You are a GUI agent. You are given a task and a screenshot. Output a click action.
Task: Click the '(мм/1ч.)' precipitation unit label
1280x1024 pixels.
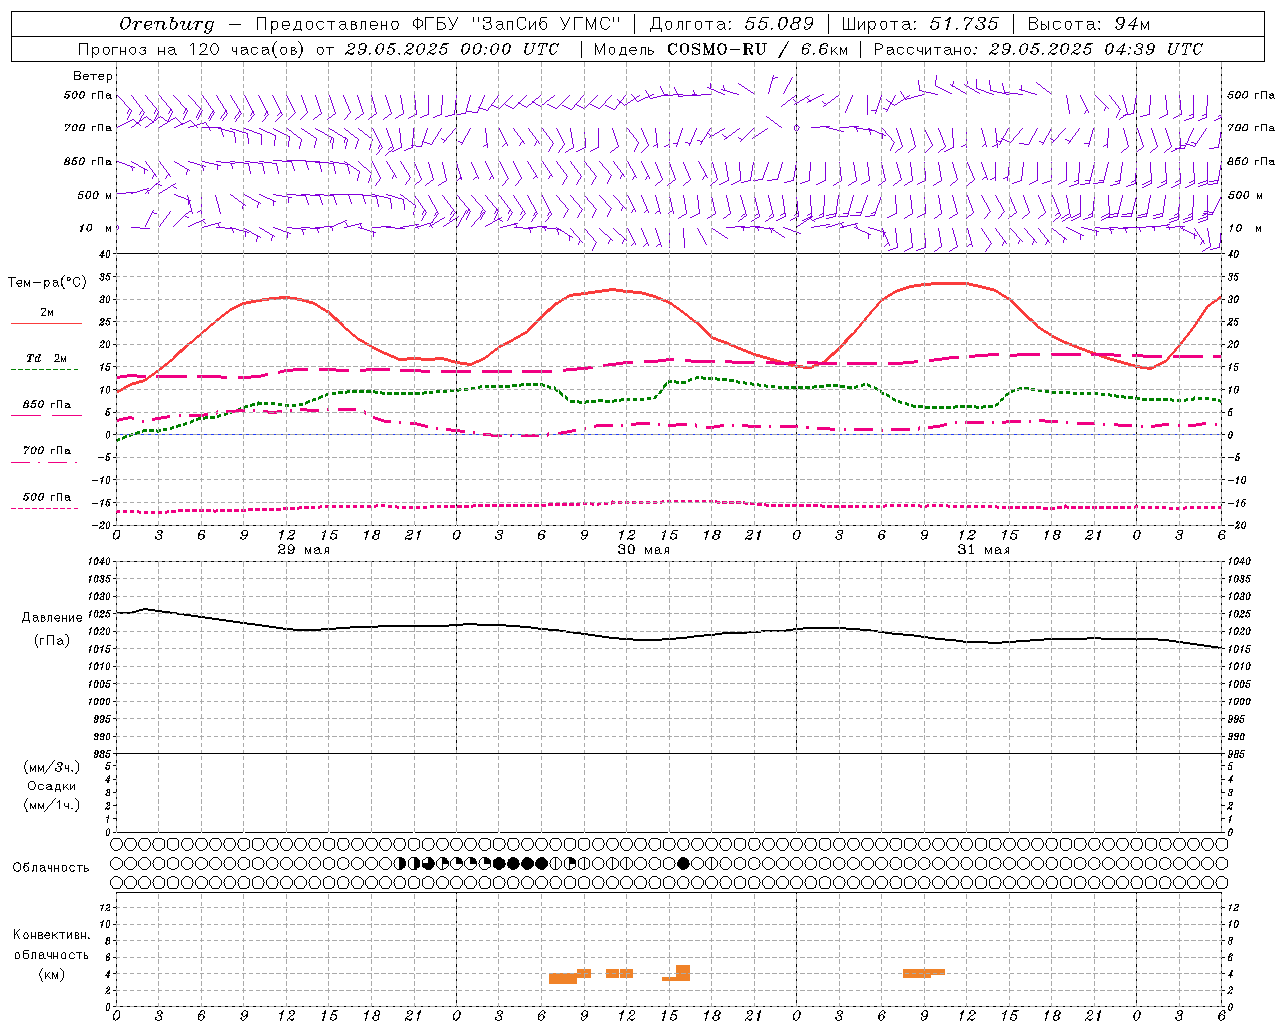point(52,805)
